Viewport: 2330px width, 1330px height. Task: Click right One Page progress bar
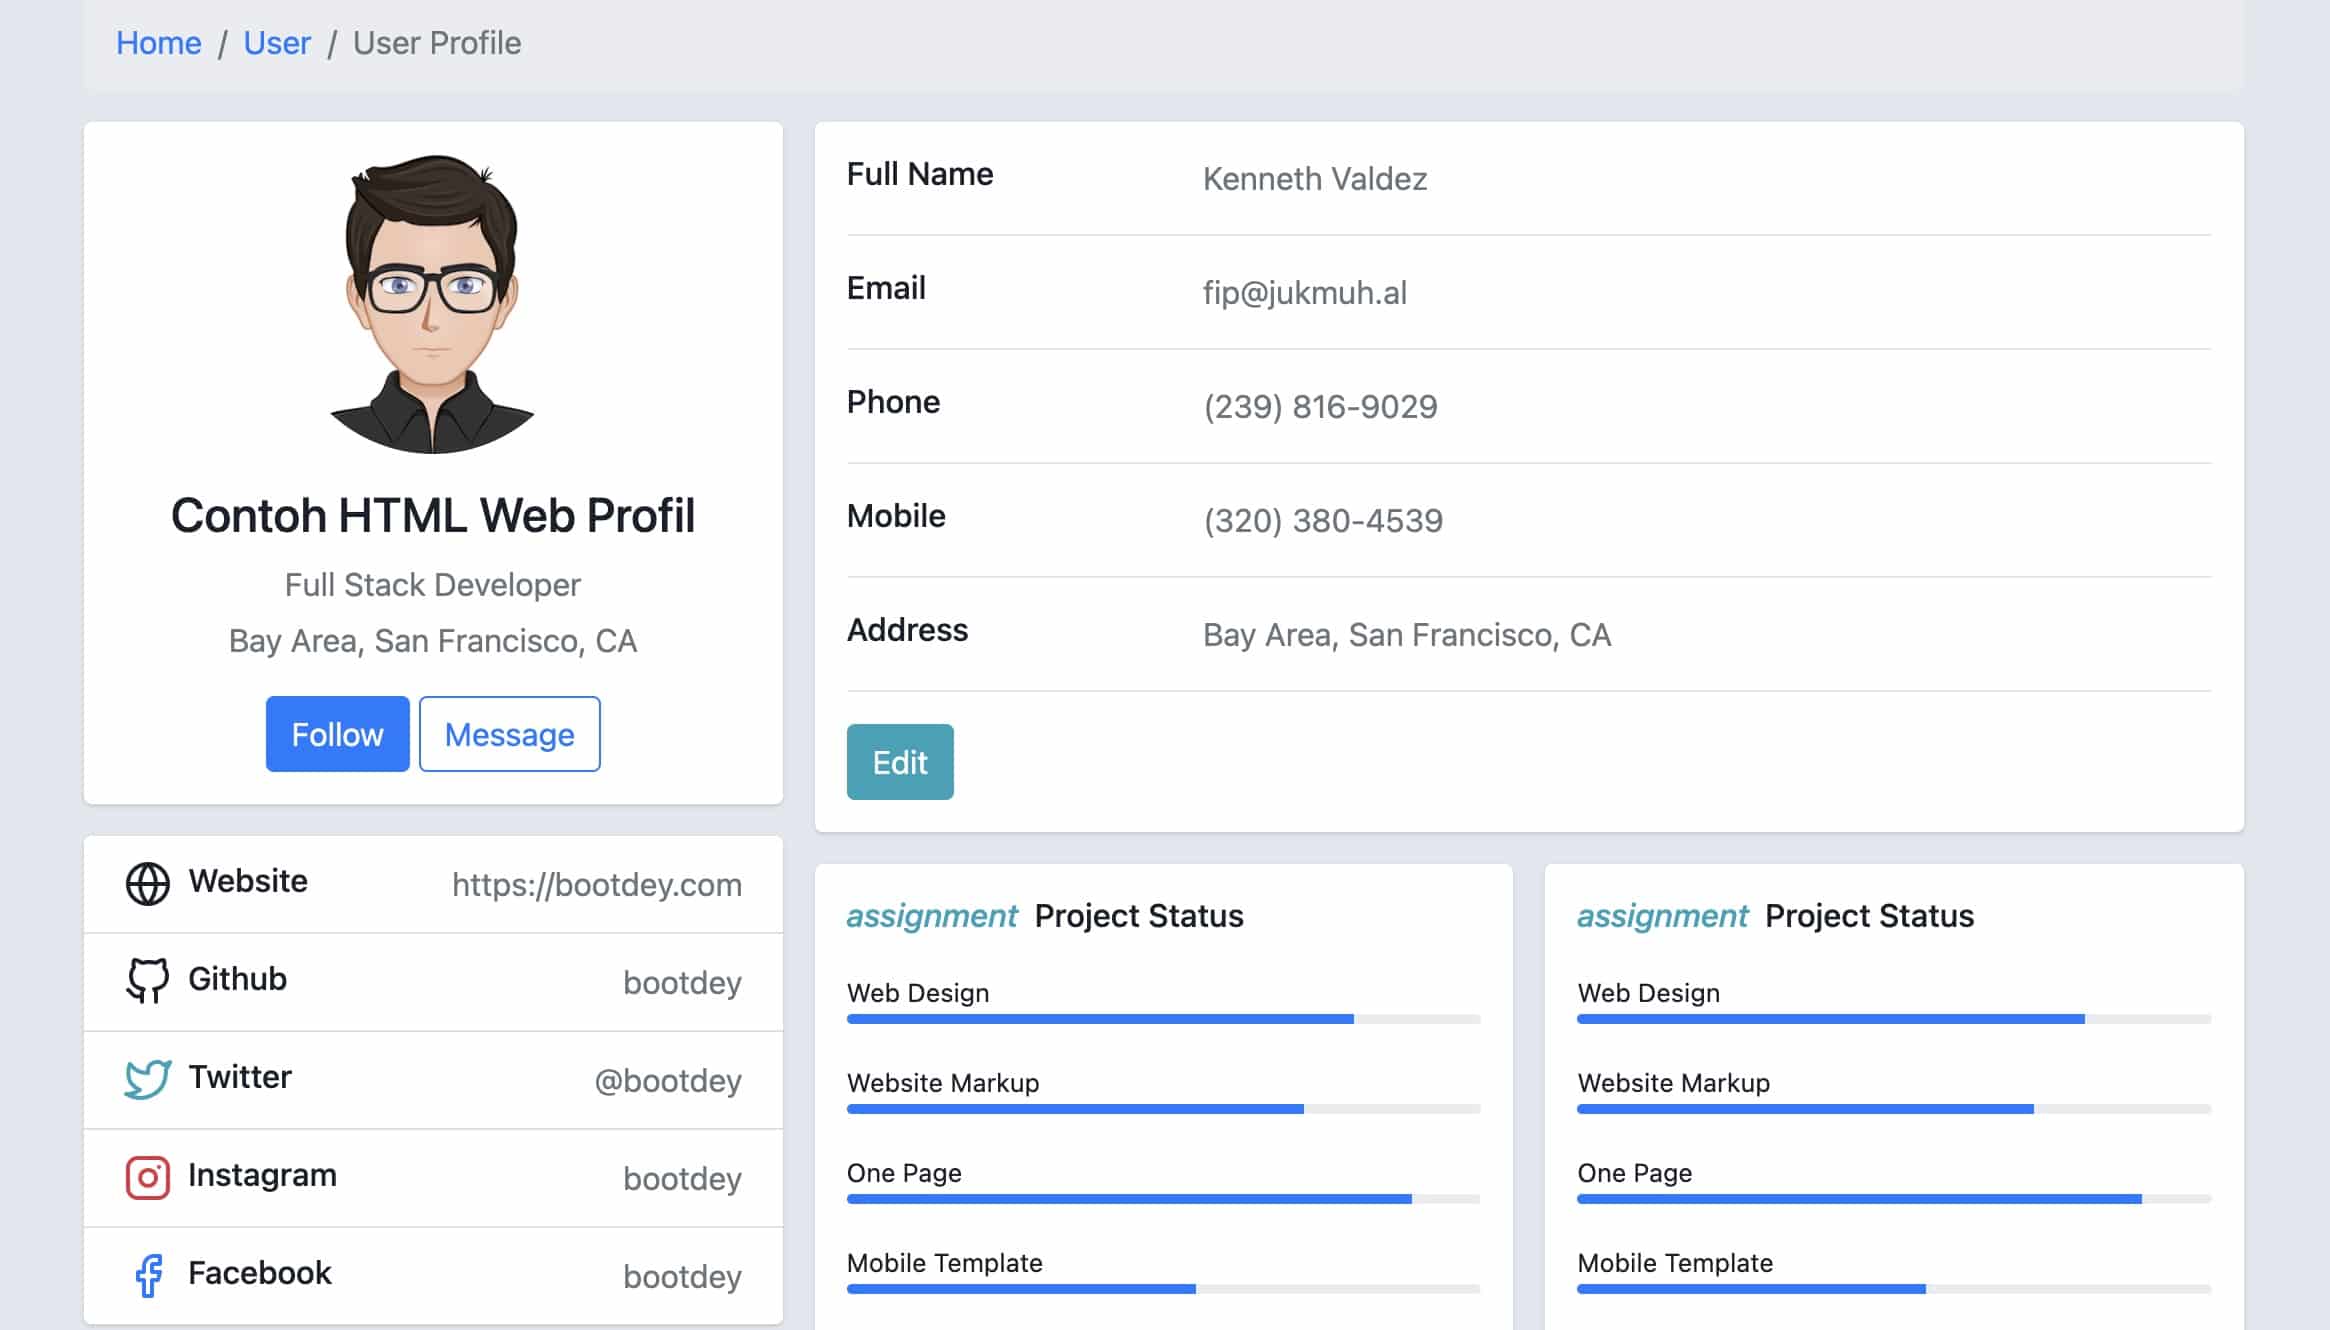pos(1893,1198)
